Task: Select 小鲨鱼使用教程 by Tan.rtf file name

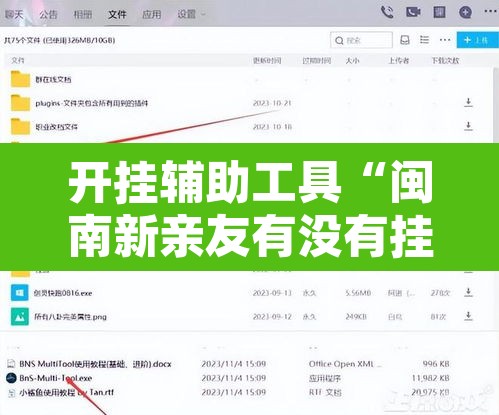Action: pos(66,393)
